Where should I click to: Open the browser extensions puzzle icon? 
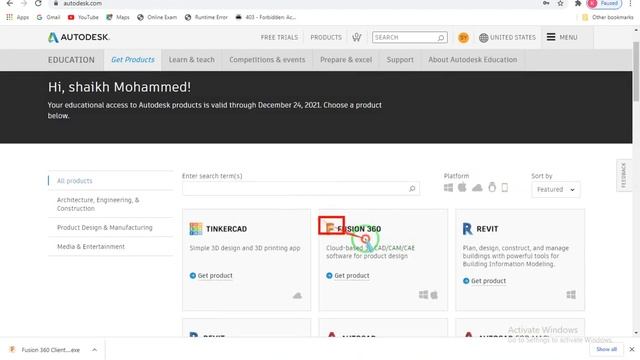(x=578, y=3)
